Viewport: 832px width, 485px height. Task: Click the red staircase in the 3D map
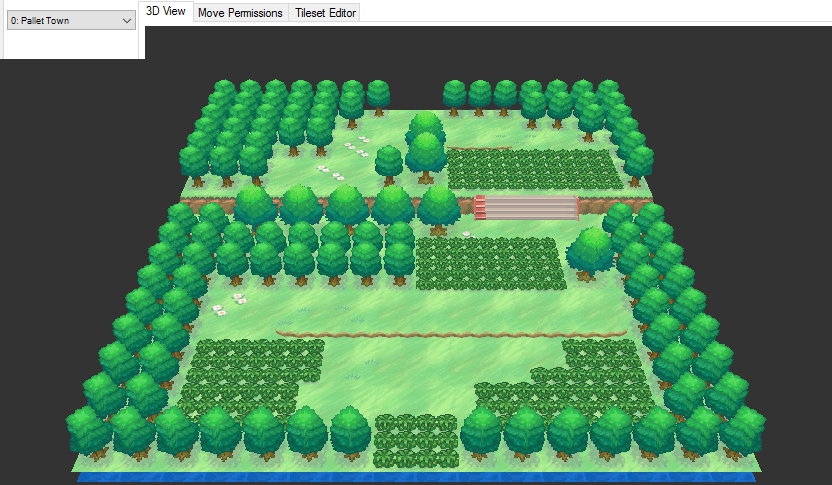[x=526, y=207]
